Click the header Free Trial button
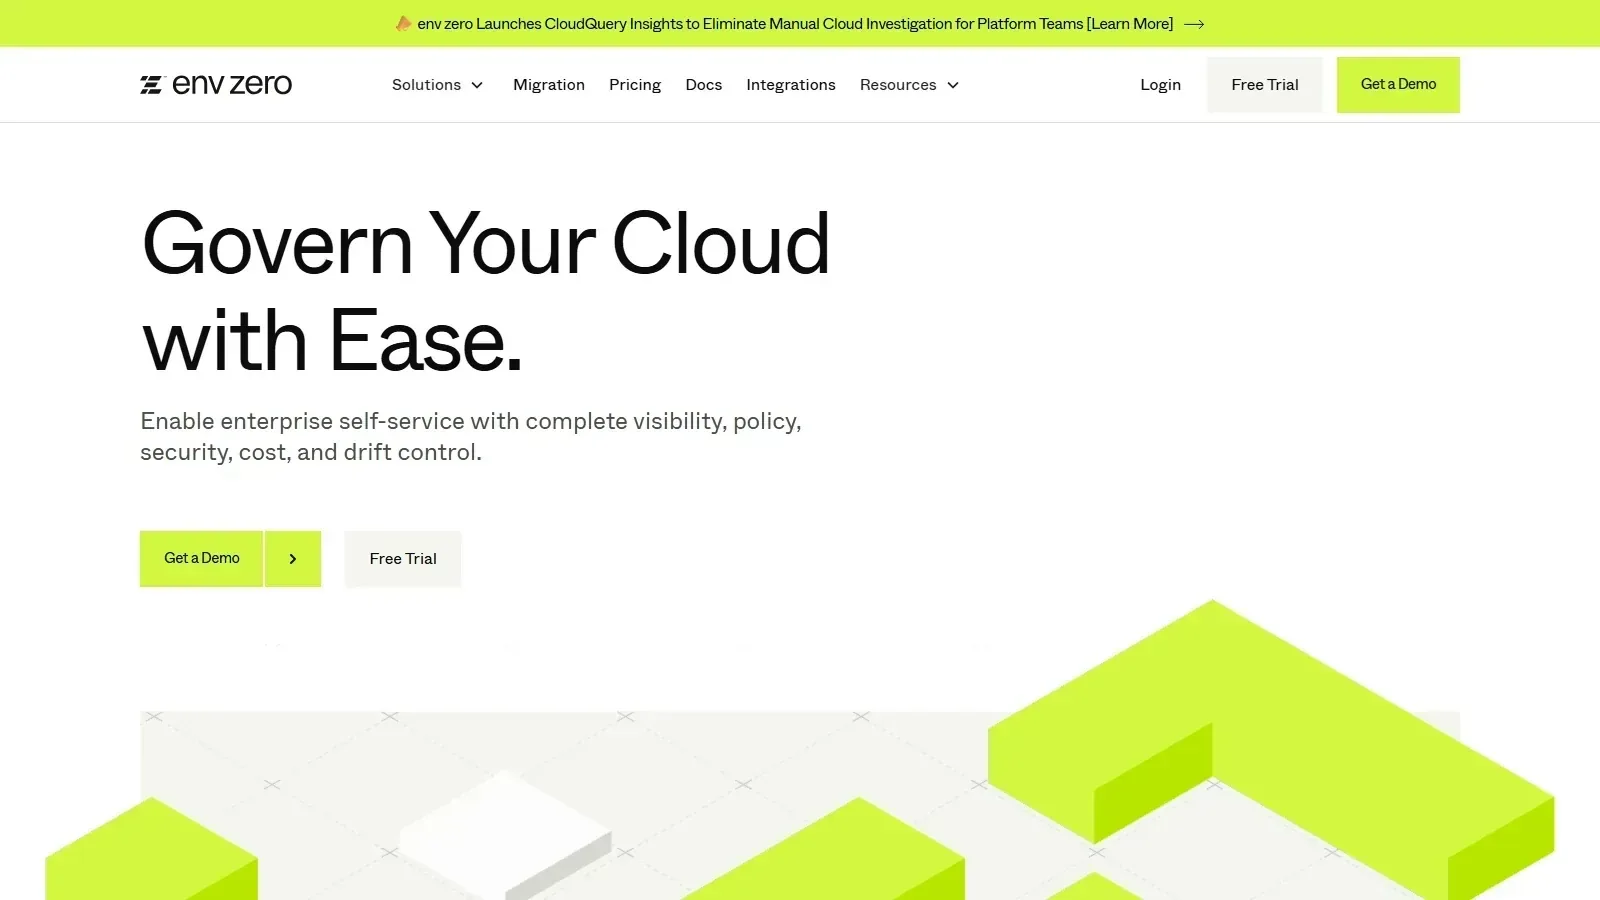 [x=1265, y=85]
